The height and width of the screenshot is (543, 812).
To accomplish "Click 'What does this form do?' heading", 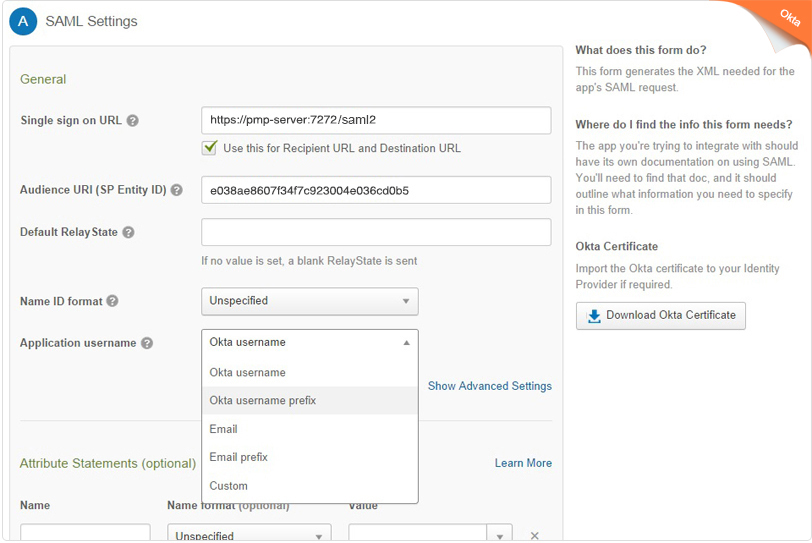I will 641,50.
